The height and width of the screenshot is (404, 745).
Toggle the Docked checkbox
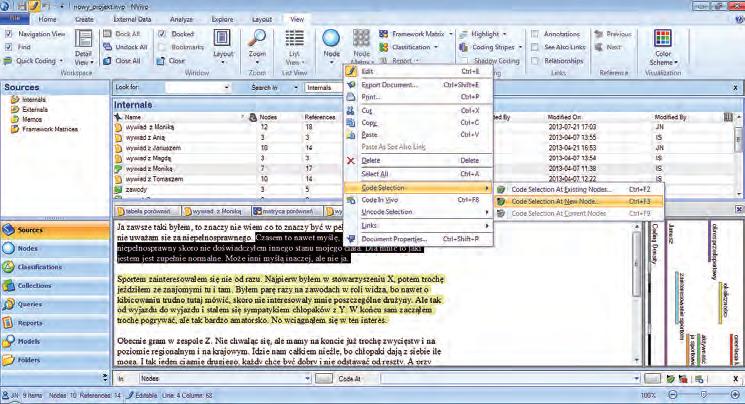(x=162, y=34)
